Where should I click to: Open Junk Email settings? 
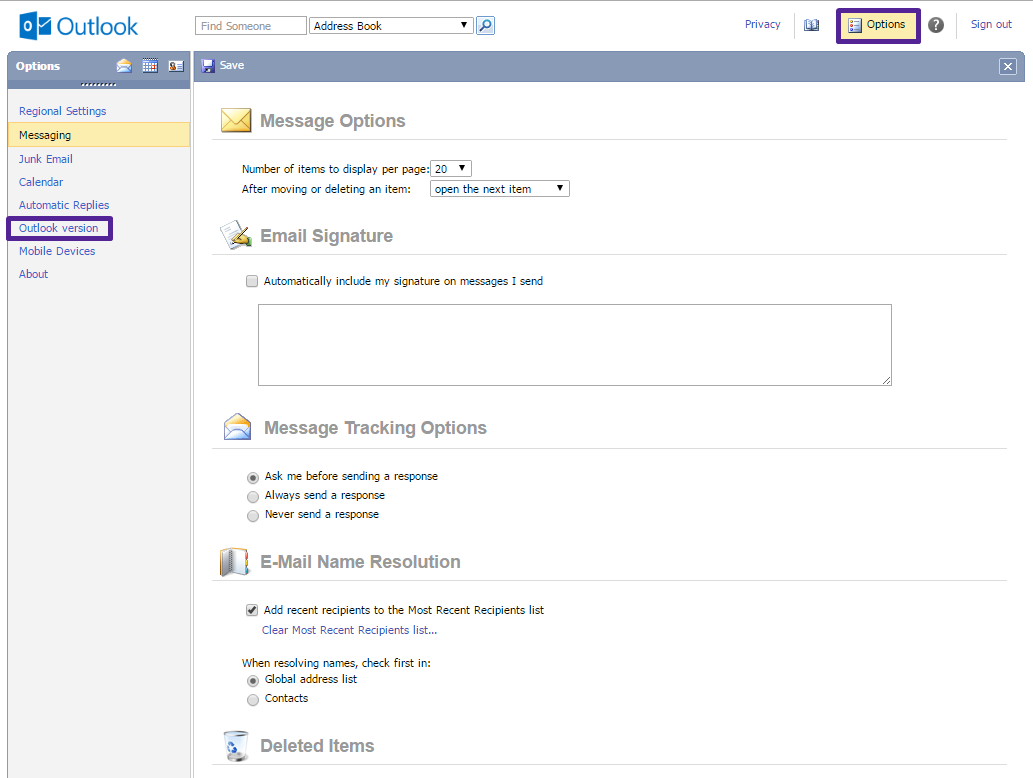[x=45, y=159]
